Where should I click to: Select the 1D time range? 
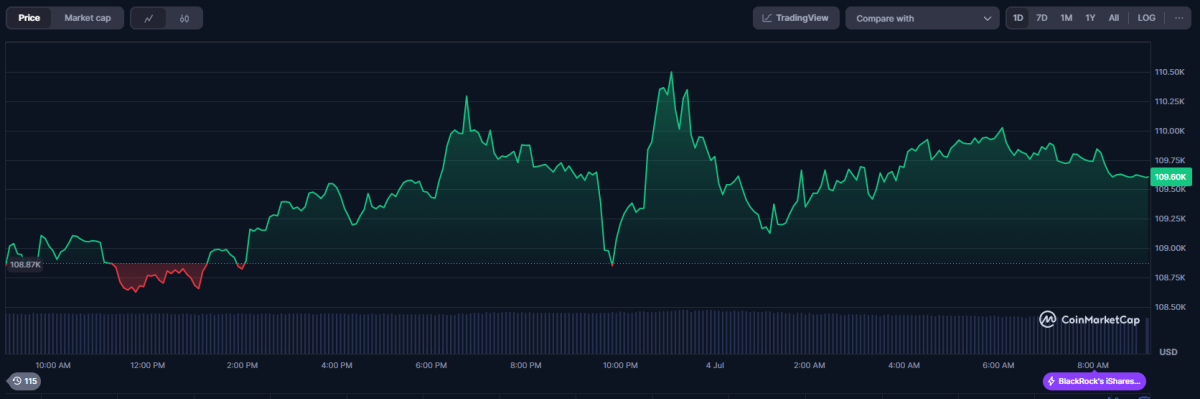1018,18
